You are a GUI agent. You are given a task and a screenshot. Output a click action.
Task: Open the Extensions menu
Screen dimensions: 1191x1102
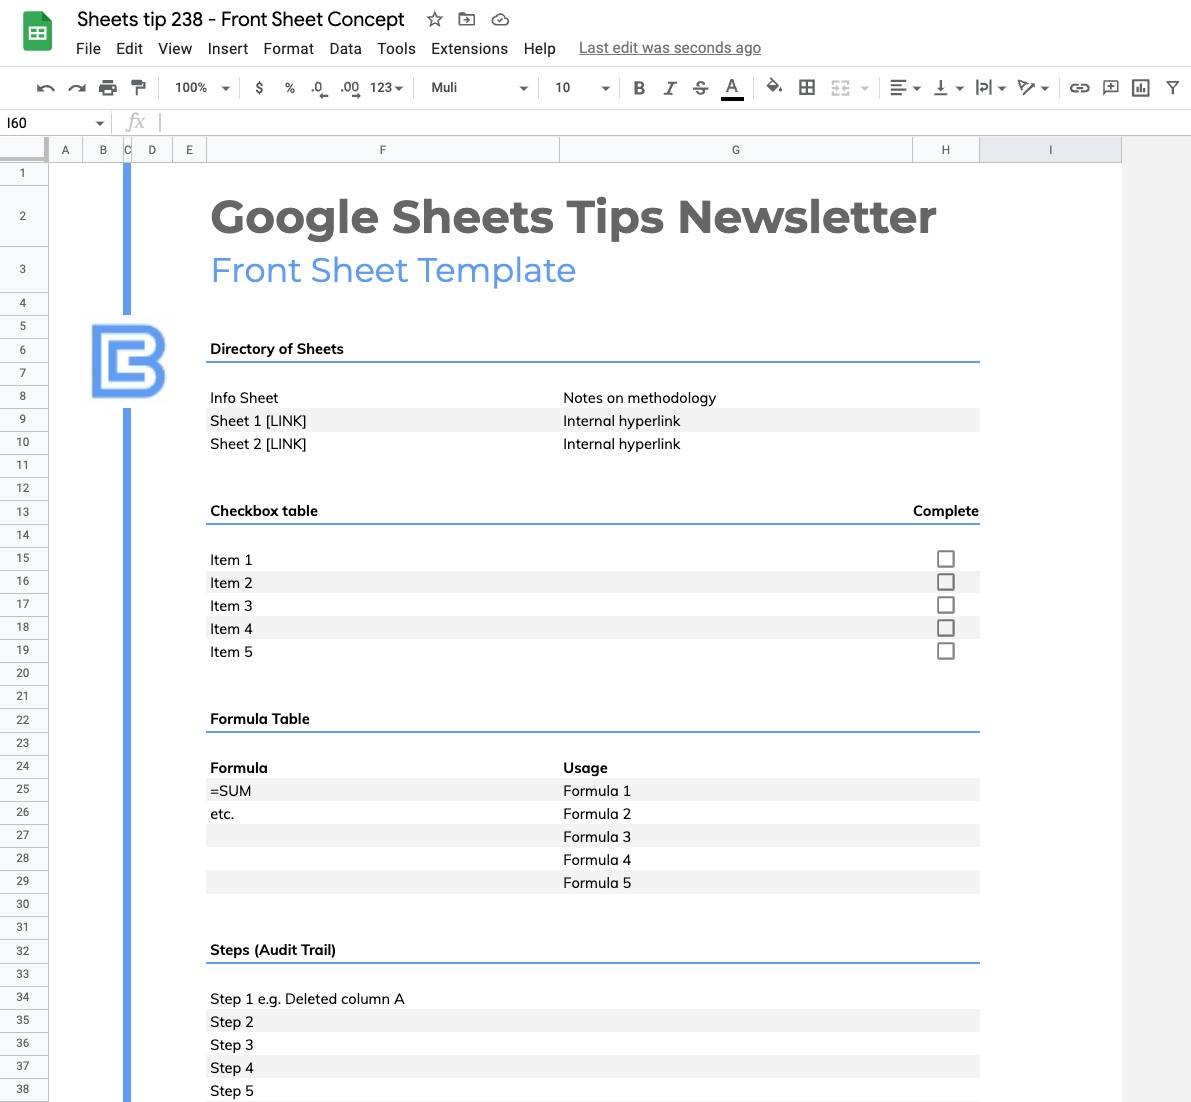click(469, 49)
